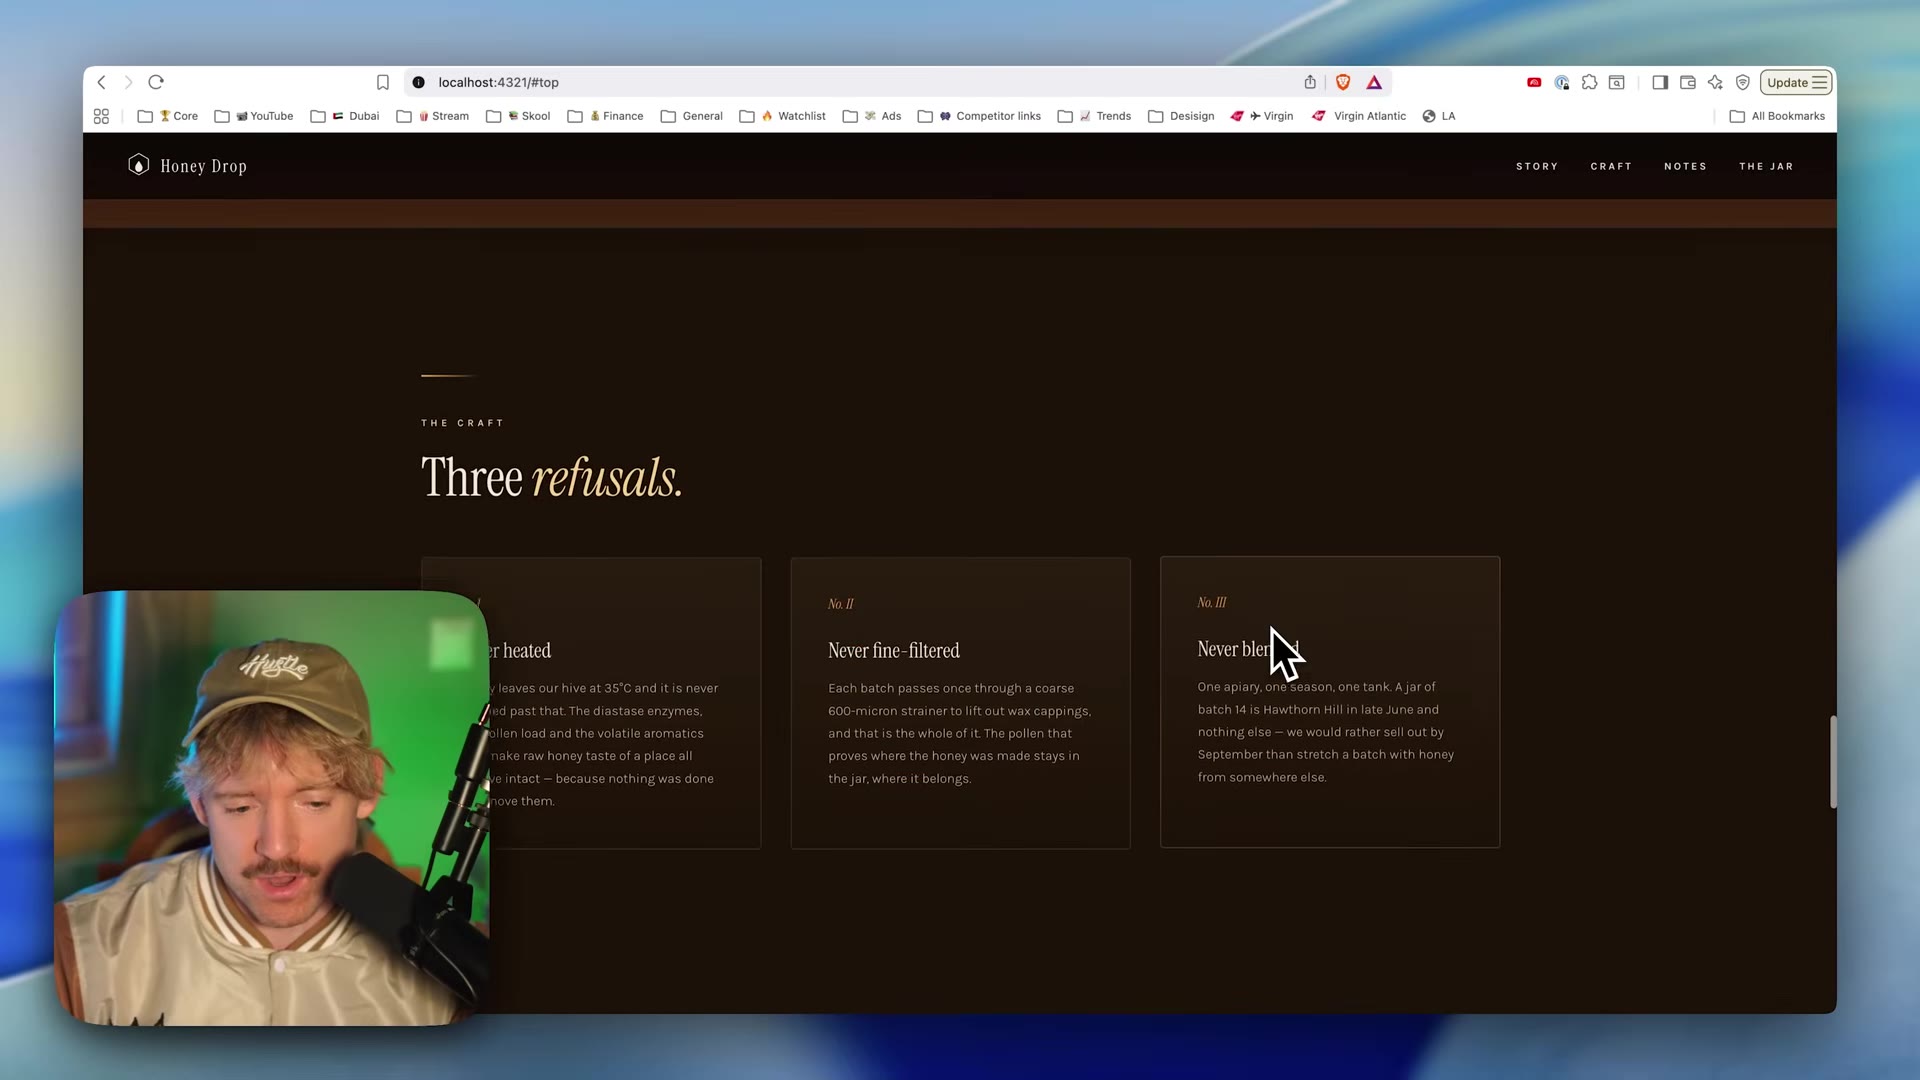Click the Never fine-filtered card heading
This screenshot has height=1080, width=1920.
tap(893, 651)
